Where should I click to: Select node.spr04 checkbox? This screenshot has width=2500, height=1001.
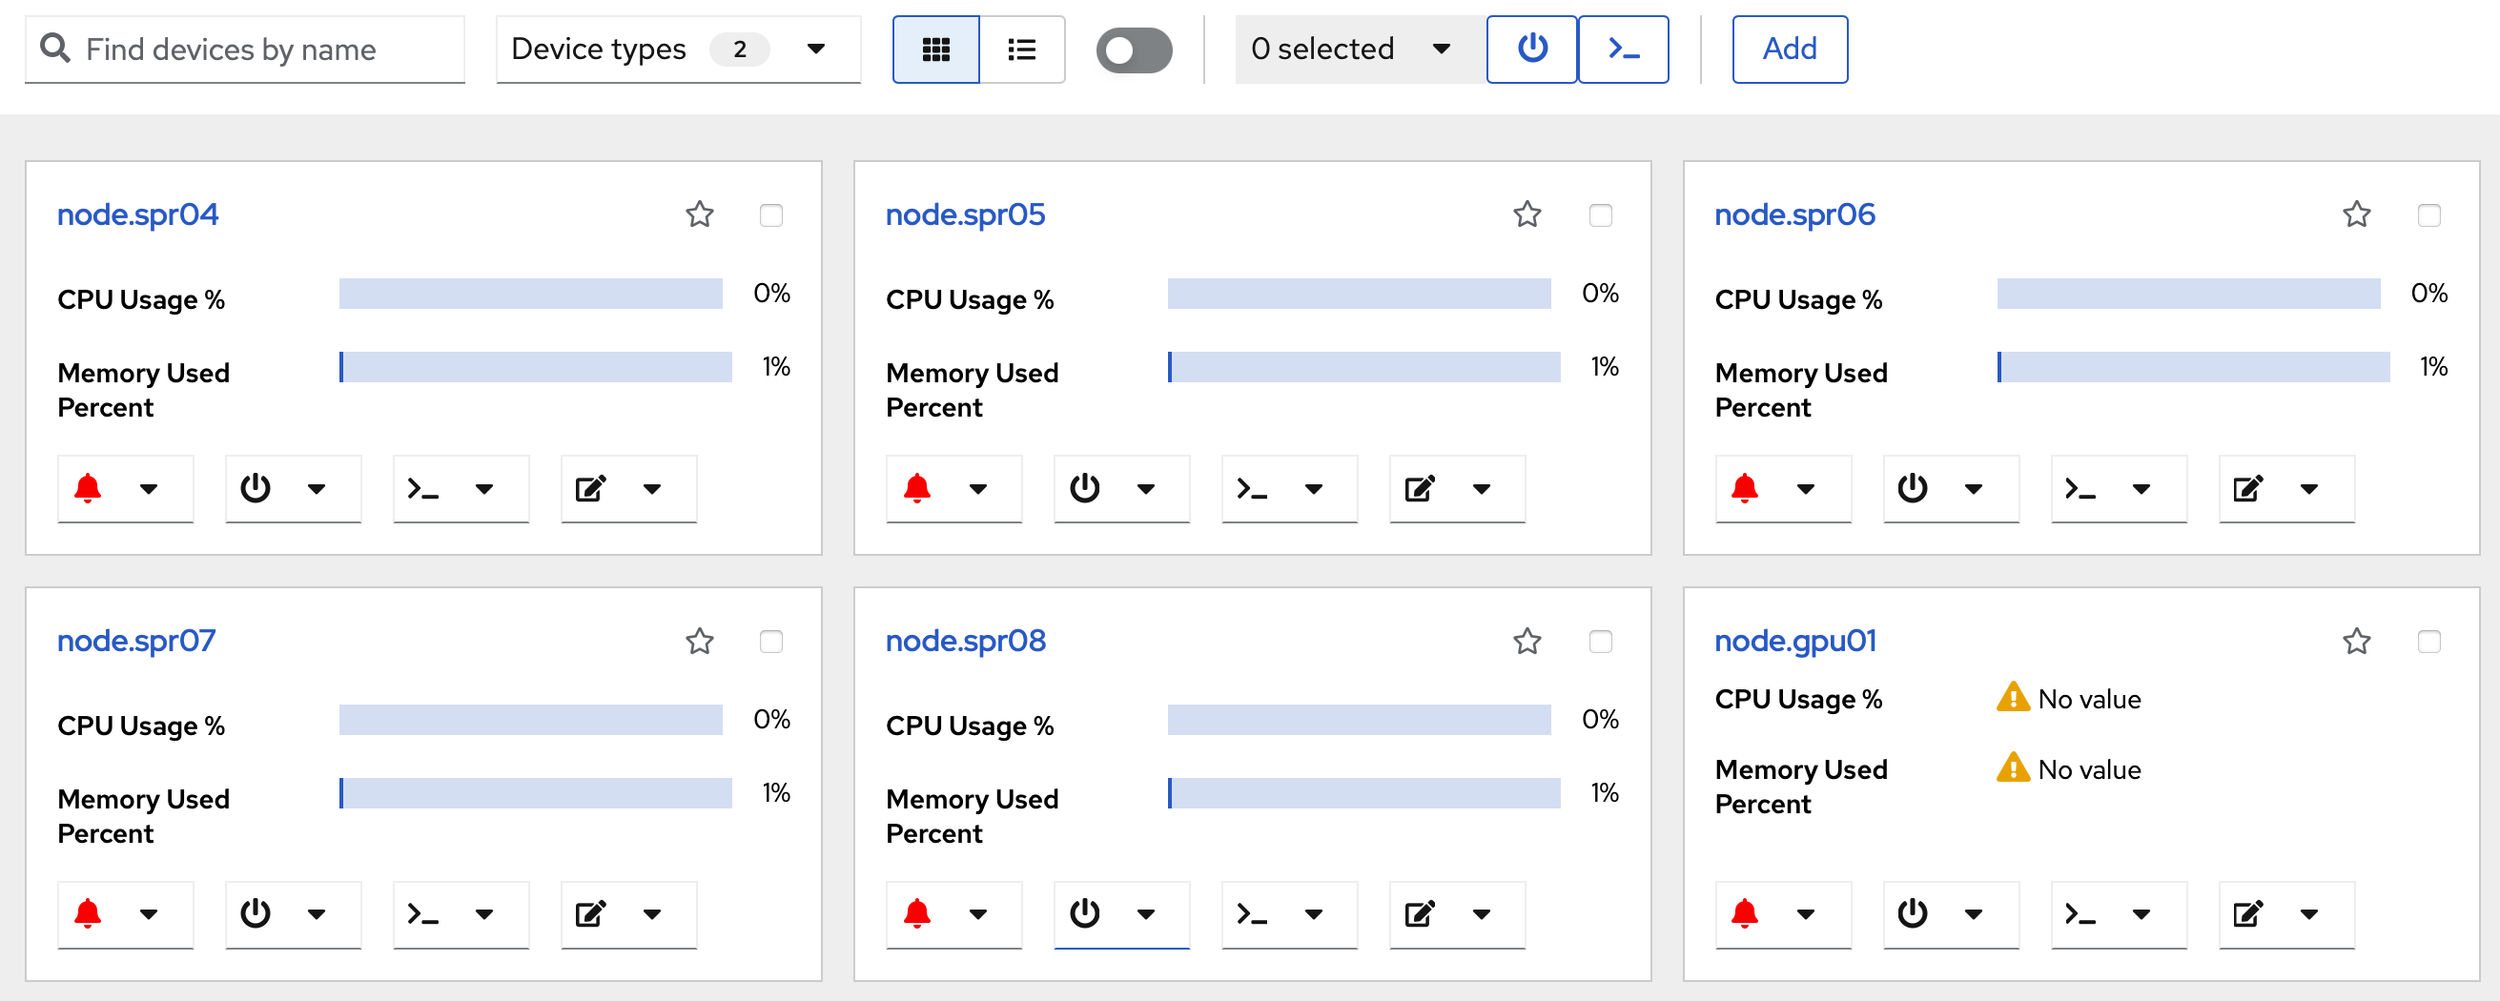click(x=771, y=215)
